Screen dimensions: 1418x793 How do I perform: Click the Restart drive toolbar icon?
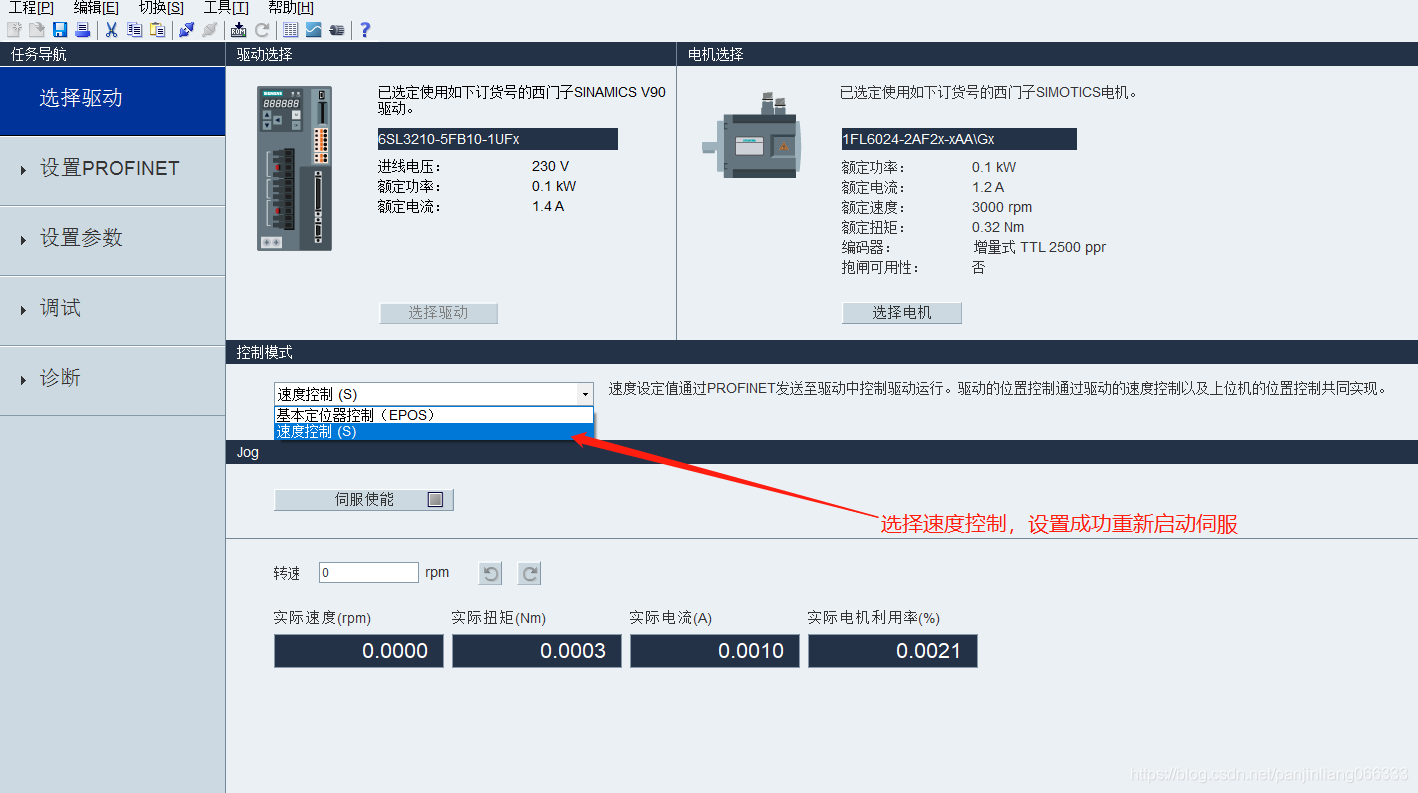pos(262,30)
